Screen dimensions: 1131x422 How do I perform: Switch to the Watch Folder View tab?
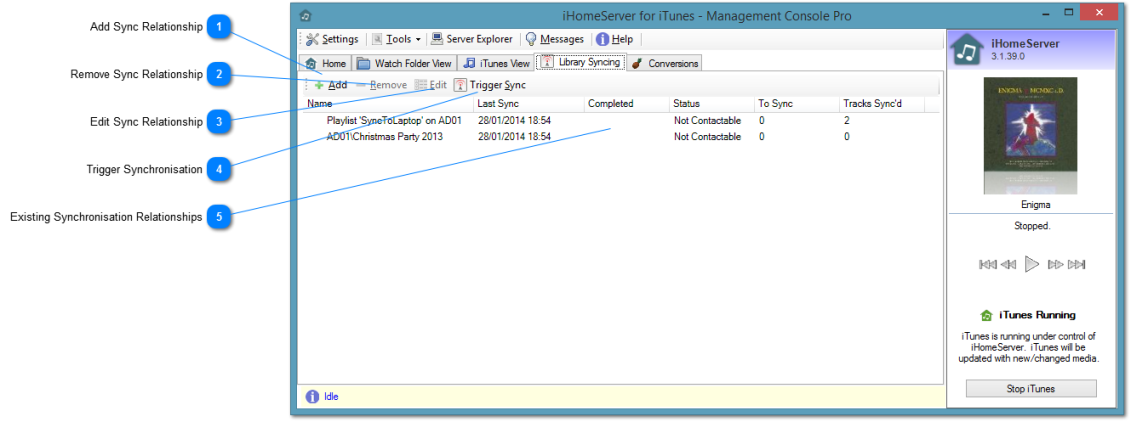[x=405, y=63]
